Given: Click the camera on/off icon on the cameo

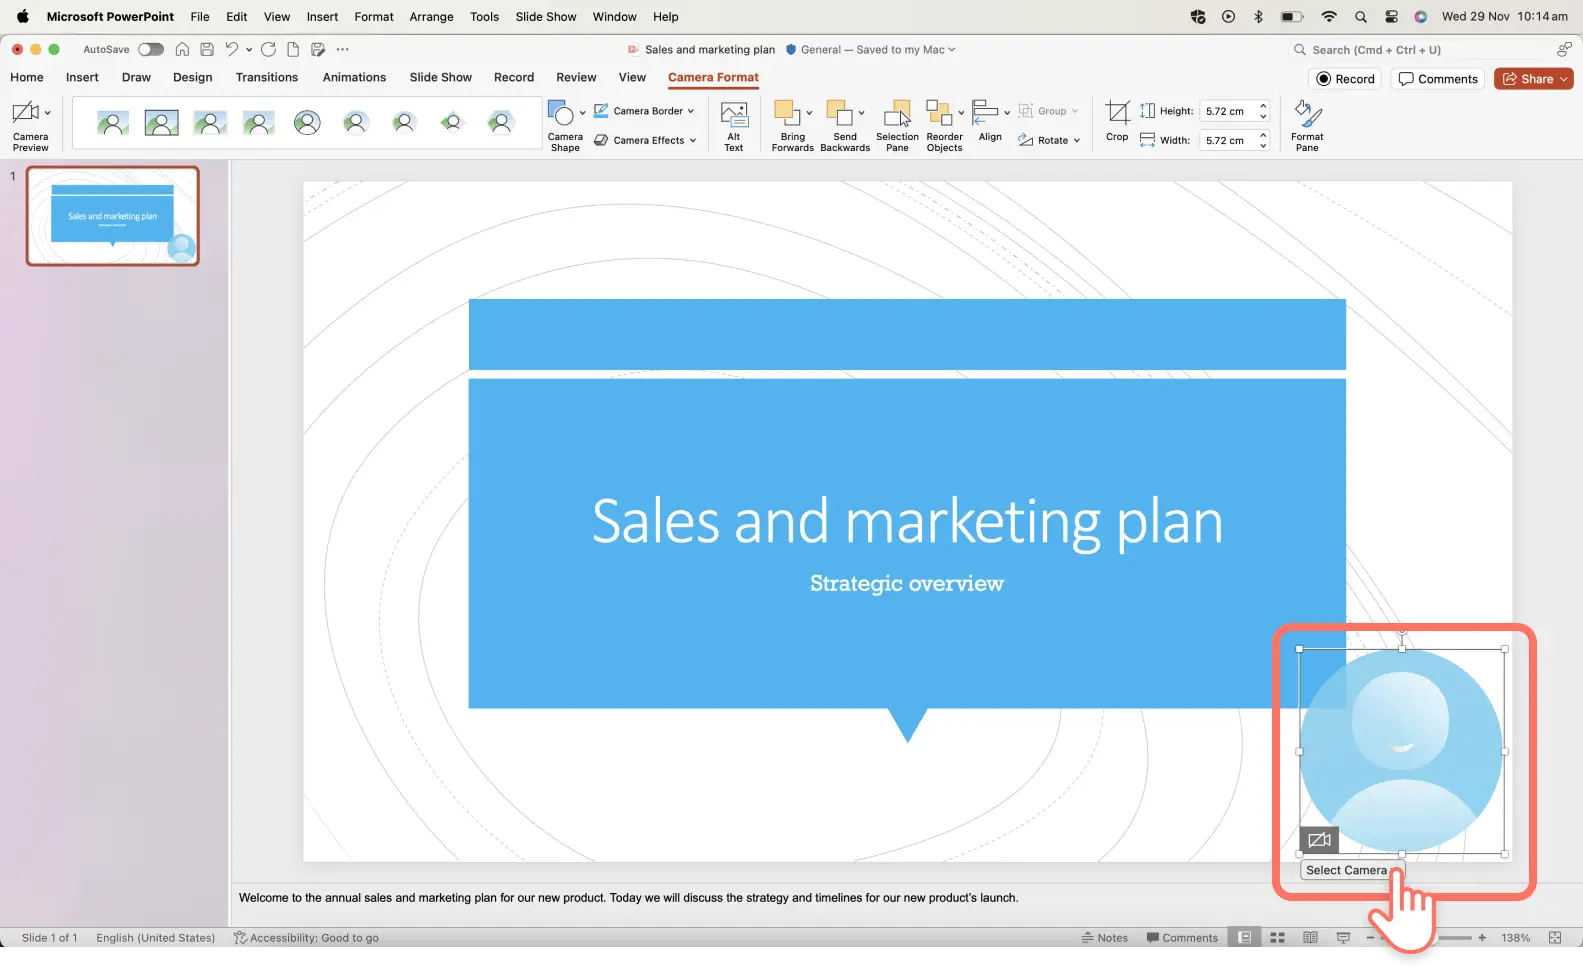Looking at the screenshot, I should click(x=1319, y=840).
